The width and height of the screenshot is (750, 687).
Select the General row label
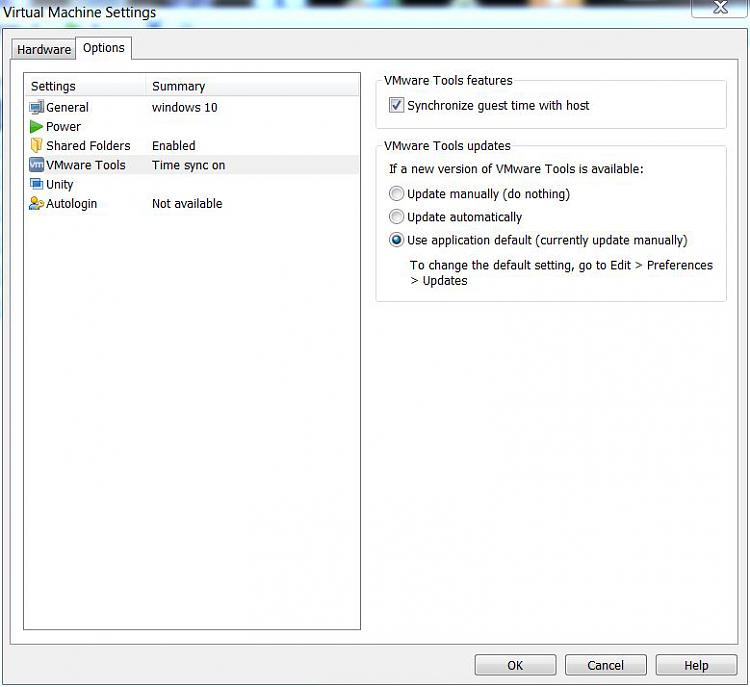tap(67, 108)
